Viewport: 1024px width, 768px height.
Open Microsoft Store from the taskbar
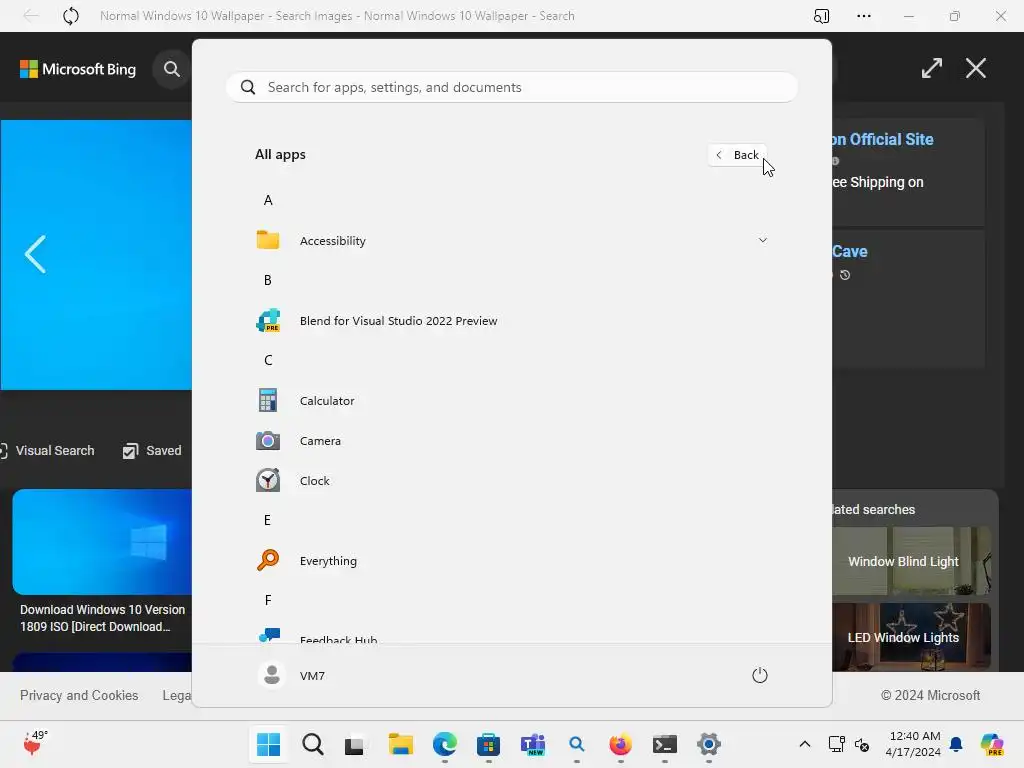pos(488,744)
